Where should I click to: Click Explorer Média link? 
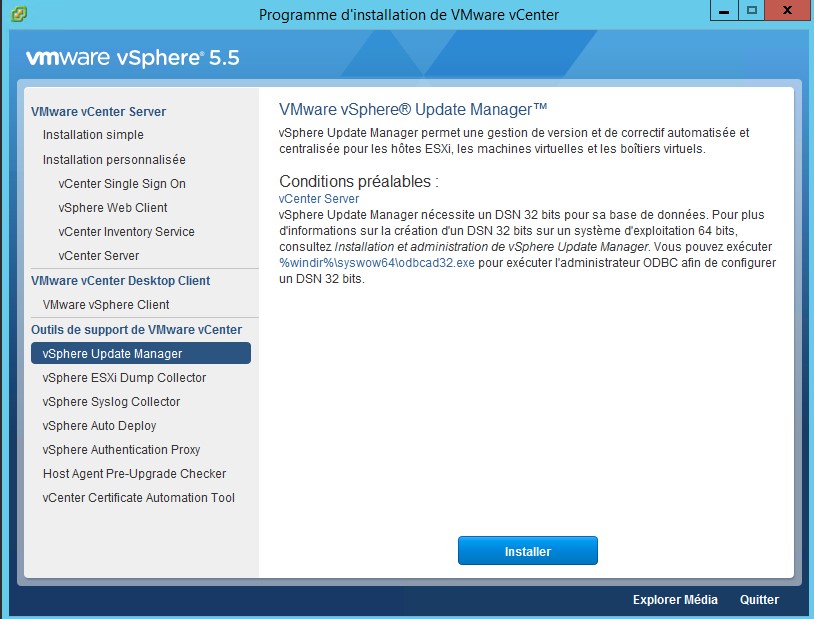[x=675, y=600]
